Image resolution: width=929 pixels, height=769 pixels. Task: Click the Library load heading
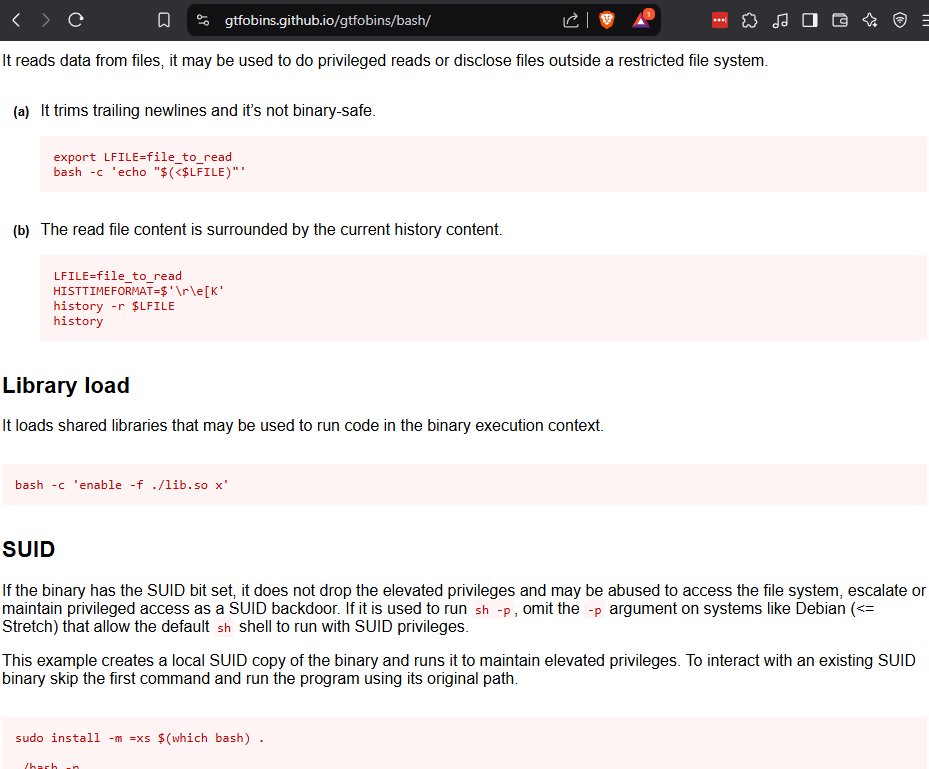tap(66, 386)
